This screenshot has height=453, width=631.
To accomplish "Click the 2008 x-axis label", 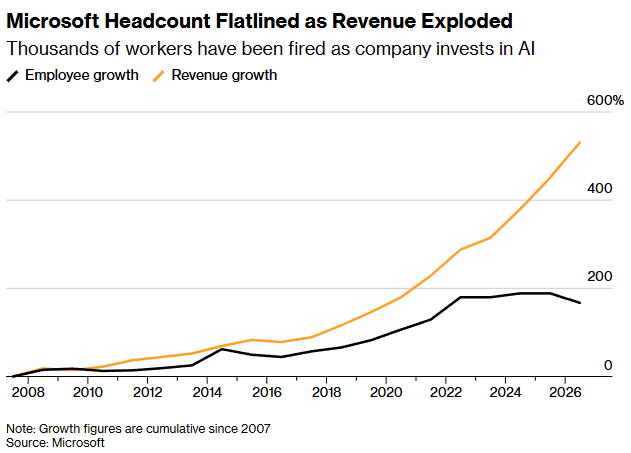I will coord(28,392).
